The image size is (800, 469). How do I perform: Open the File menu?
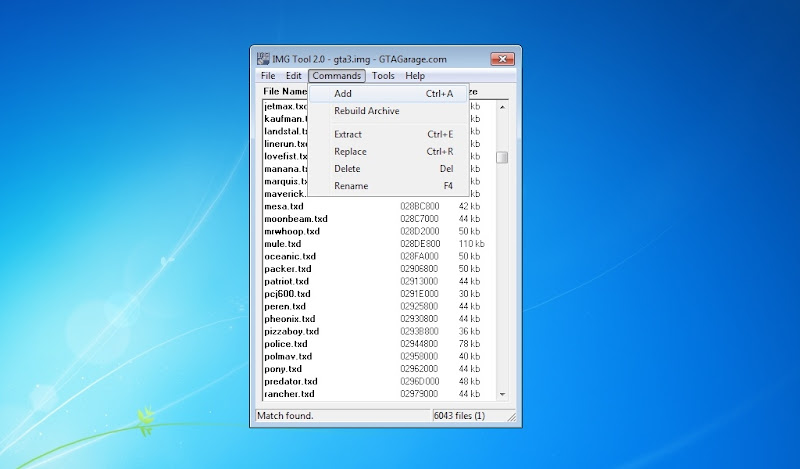tap(268, 76)
